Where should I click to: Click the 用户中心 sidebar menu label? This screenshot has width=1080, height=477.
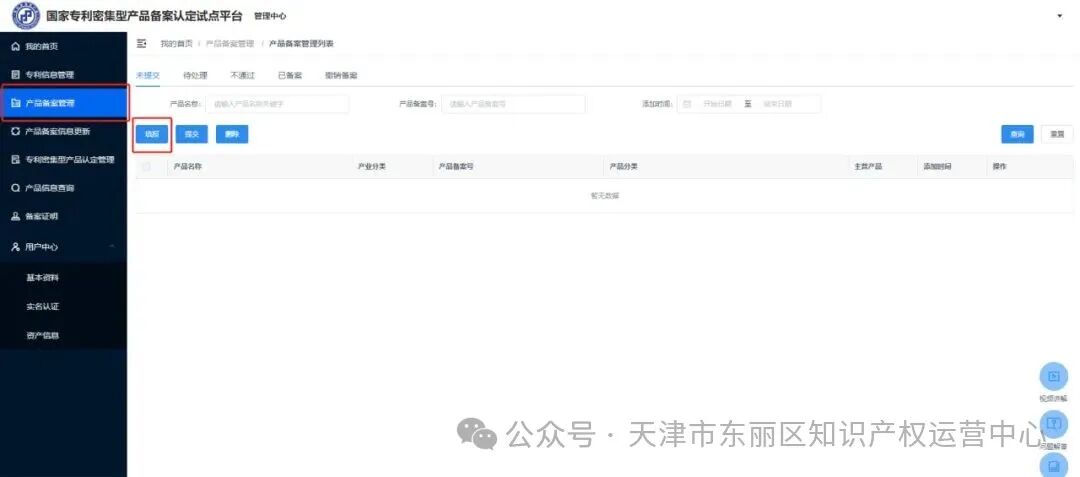pos(41,246)
